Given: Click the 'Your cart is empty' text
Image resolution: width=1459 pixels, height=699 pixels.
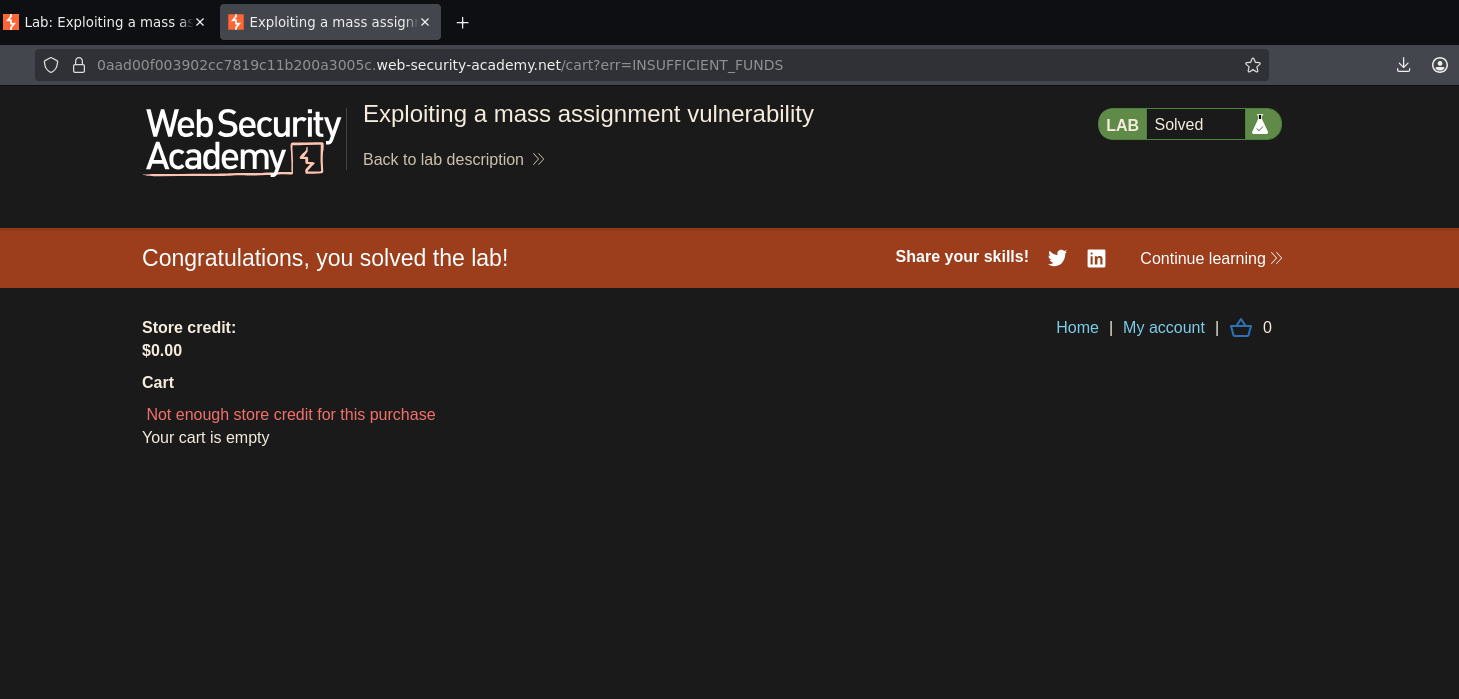Looking at the screenshot, I should click(x=206, y=438).
